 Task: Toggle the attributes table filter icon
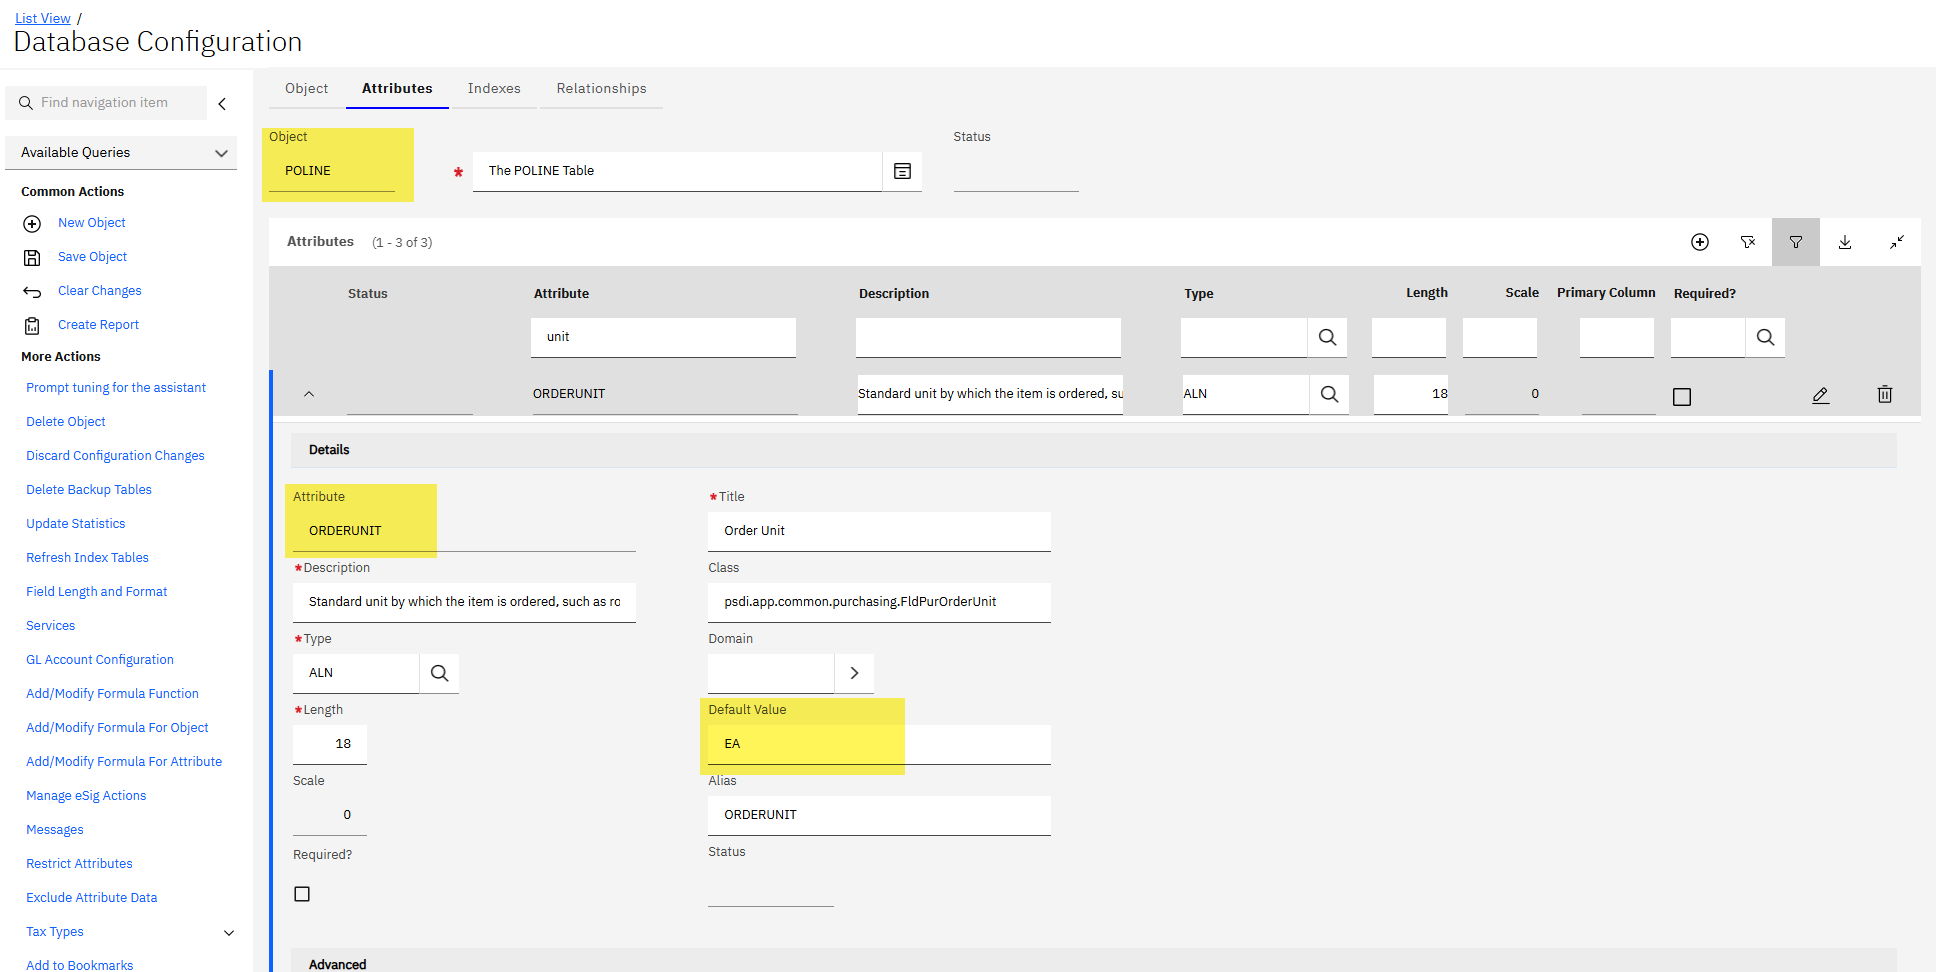point(1795,242)
